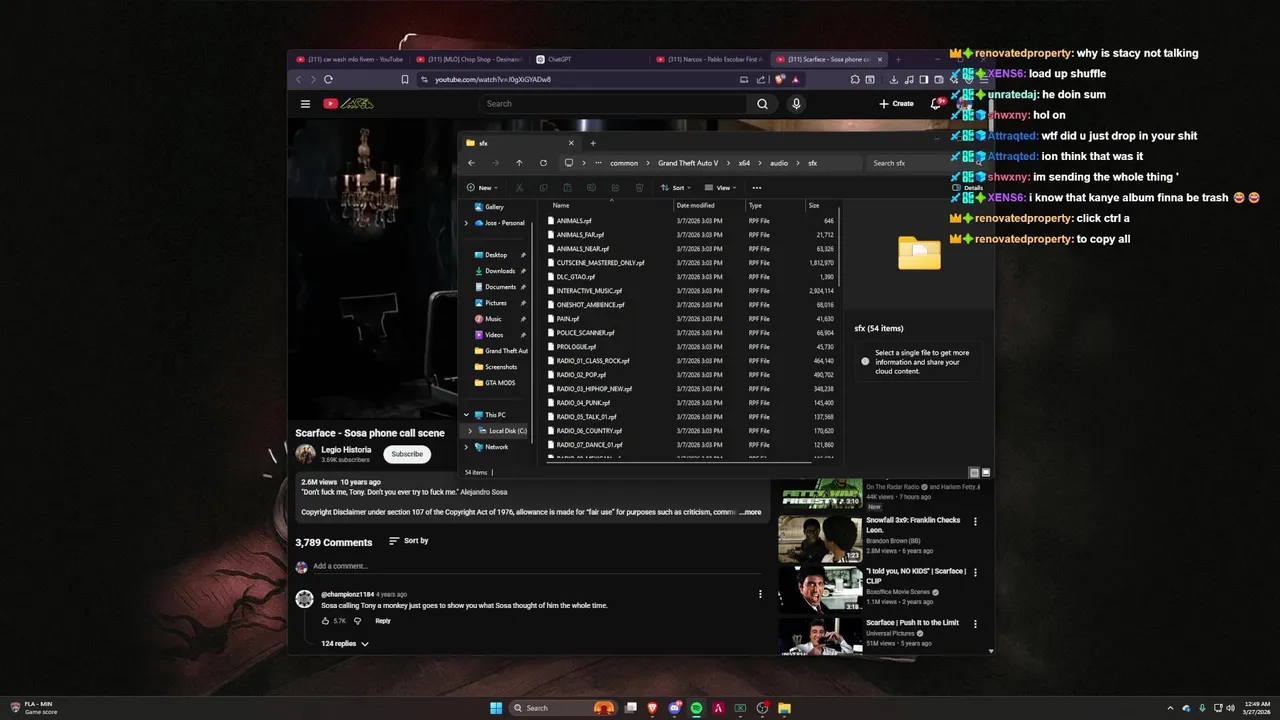Click the Rename icon in Explorer toolbar

coord(591,187)
